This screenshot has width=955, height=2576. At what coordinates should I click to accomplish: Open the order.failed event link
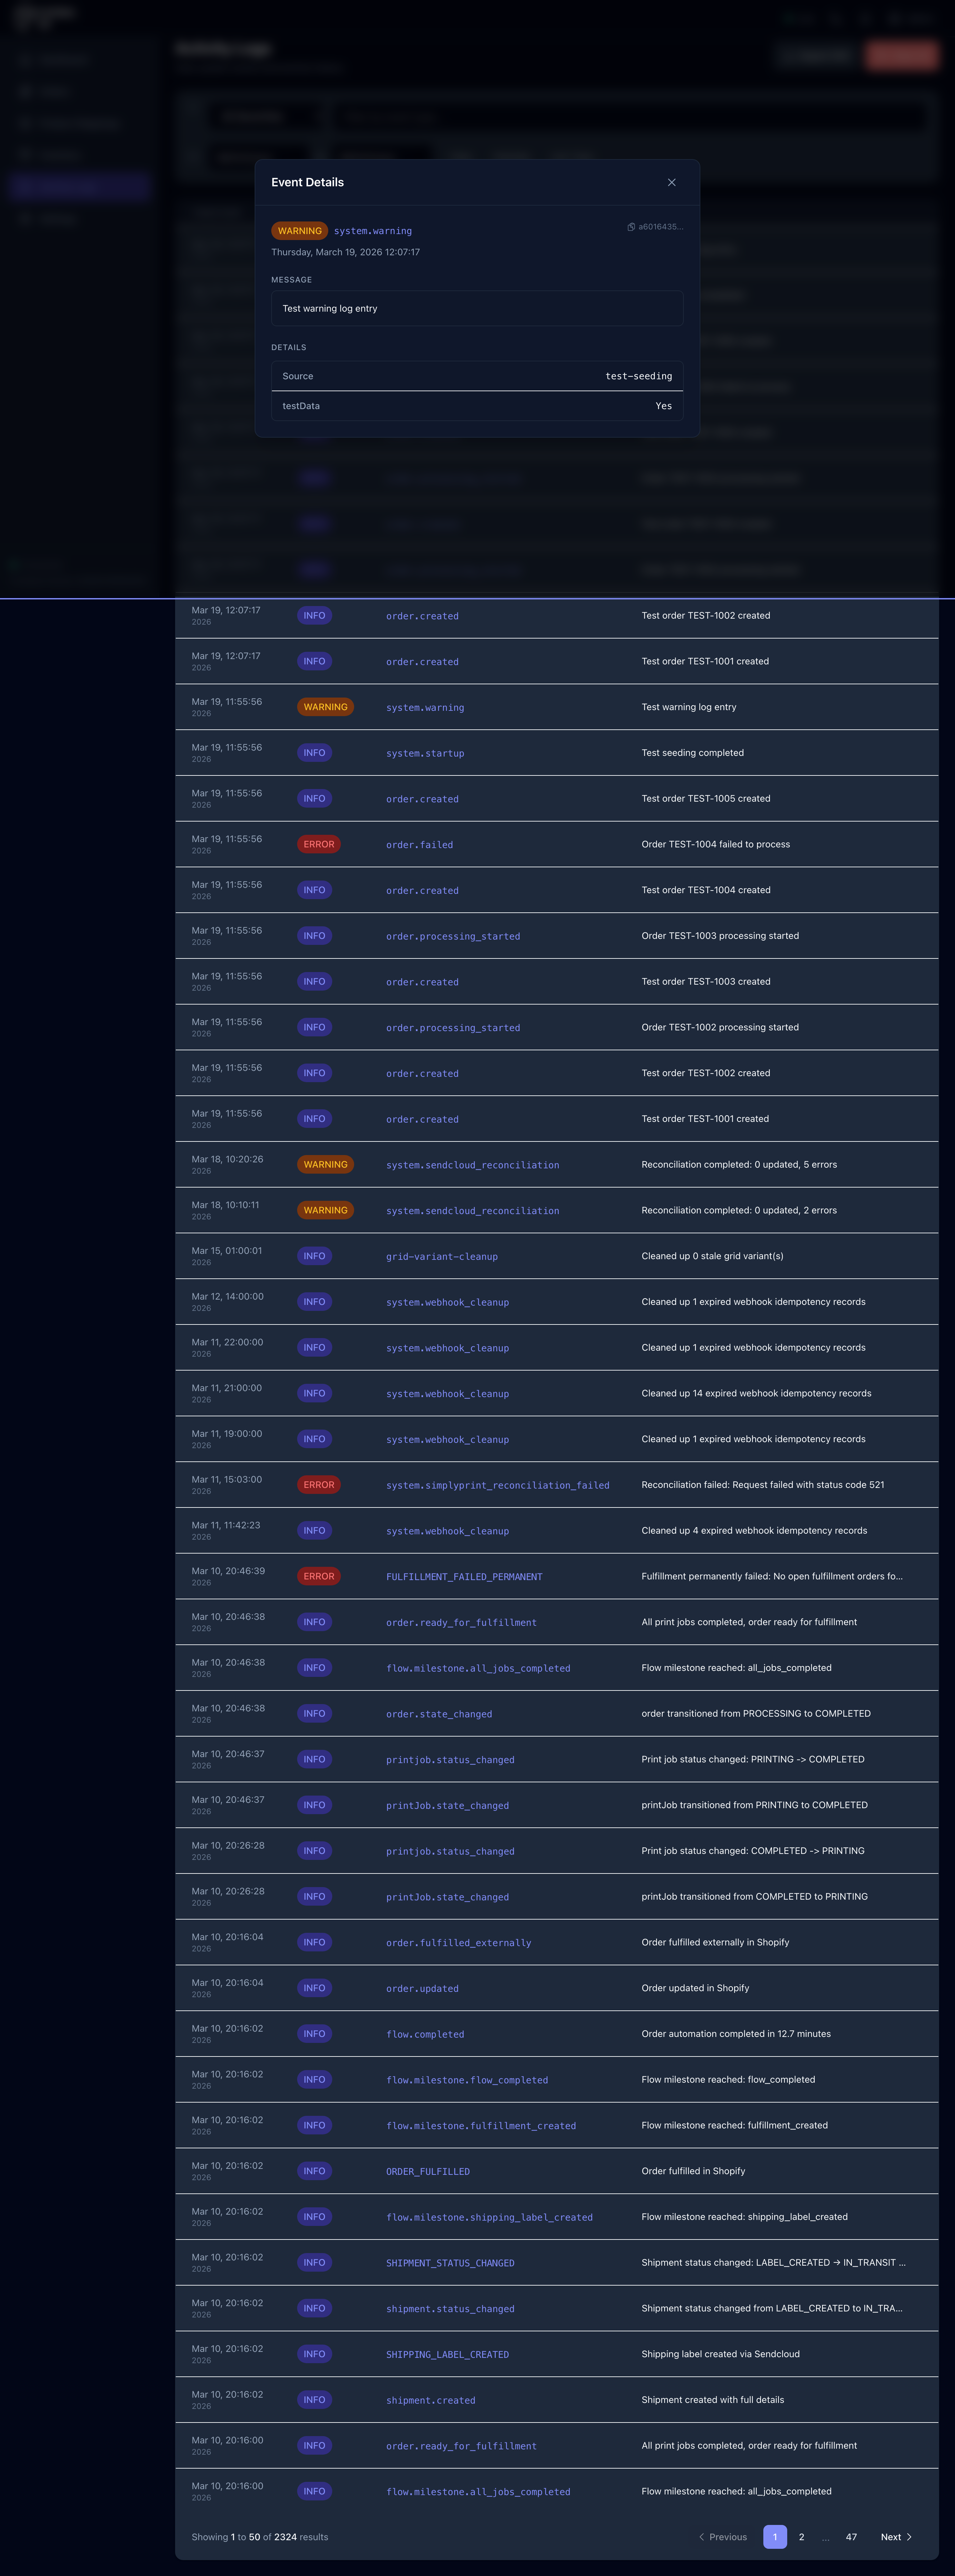[x=419, y=844]
